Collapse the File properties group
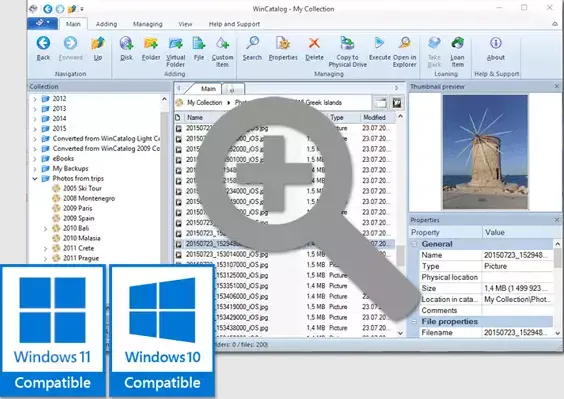 pos(414,322)
